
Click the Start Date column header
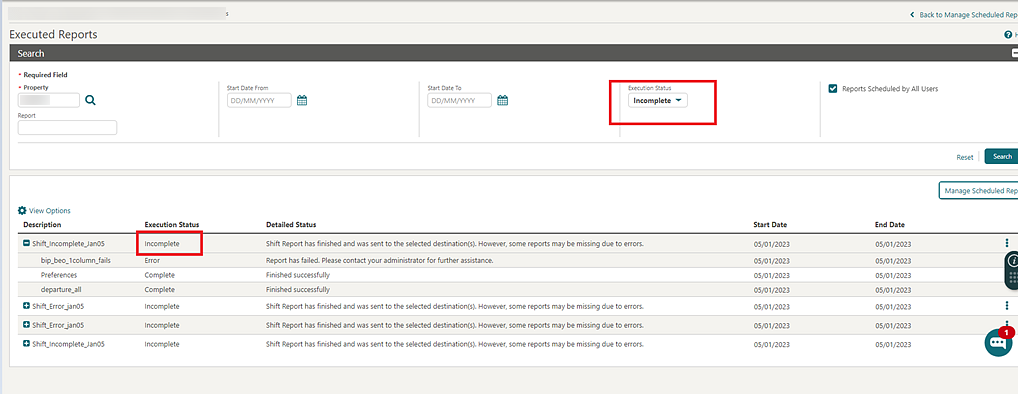pos(770,225)
